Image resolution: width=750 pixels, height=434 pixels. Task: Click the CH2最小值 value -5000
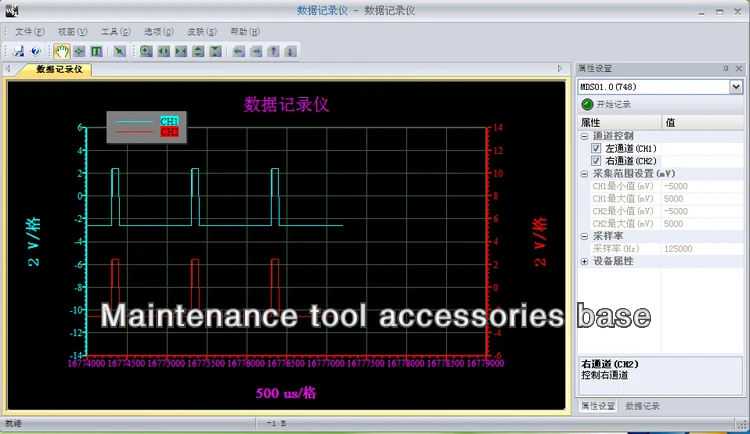click(675, 211)
